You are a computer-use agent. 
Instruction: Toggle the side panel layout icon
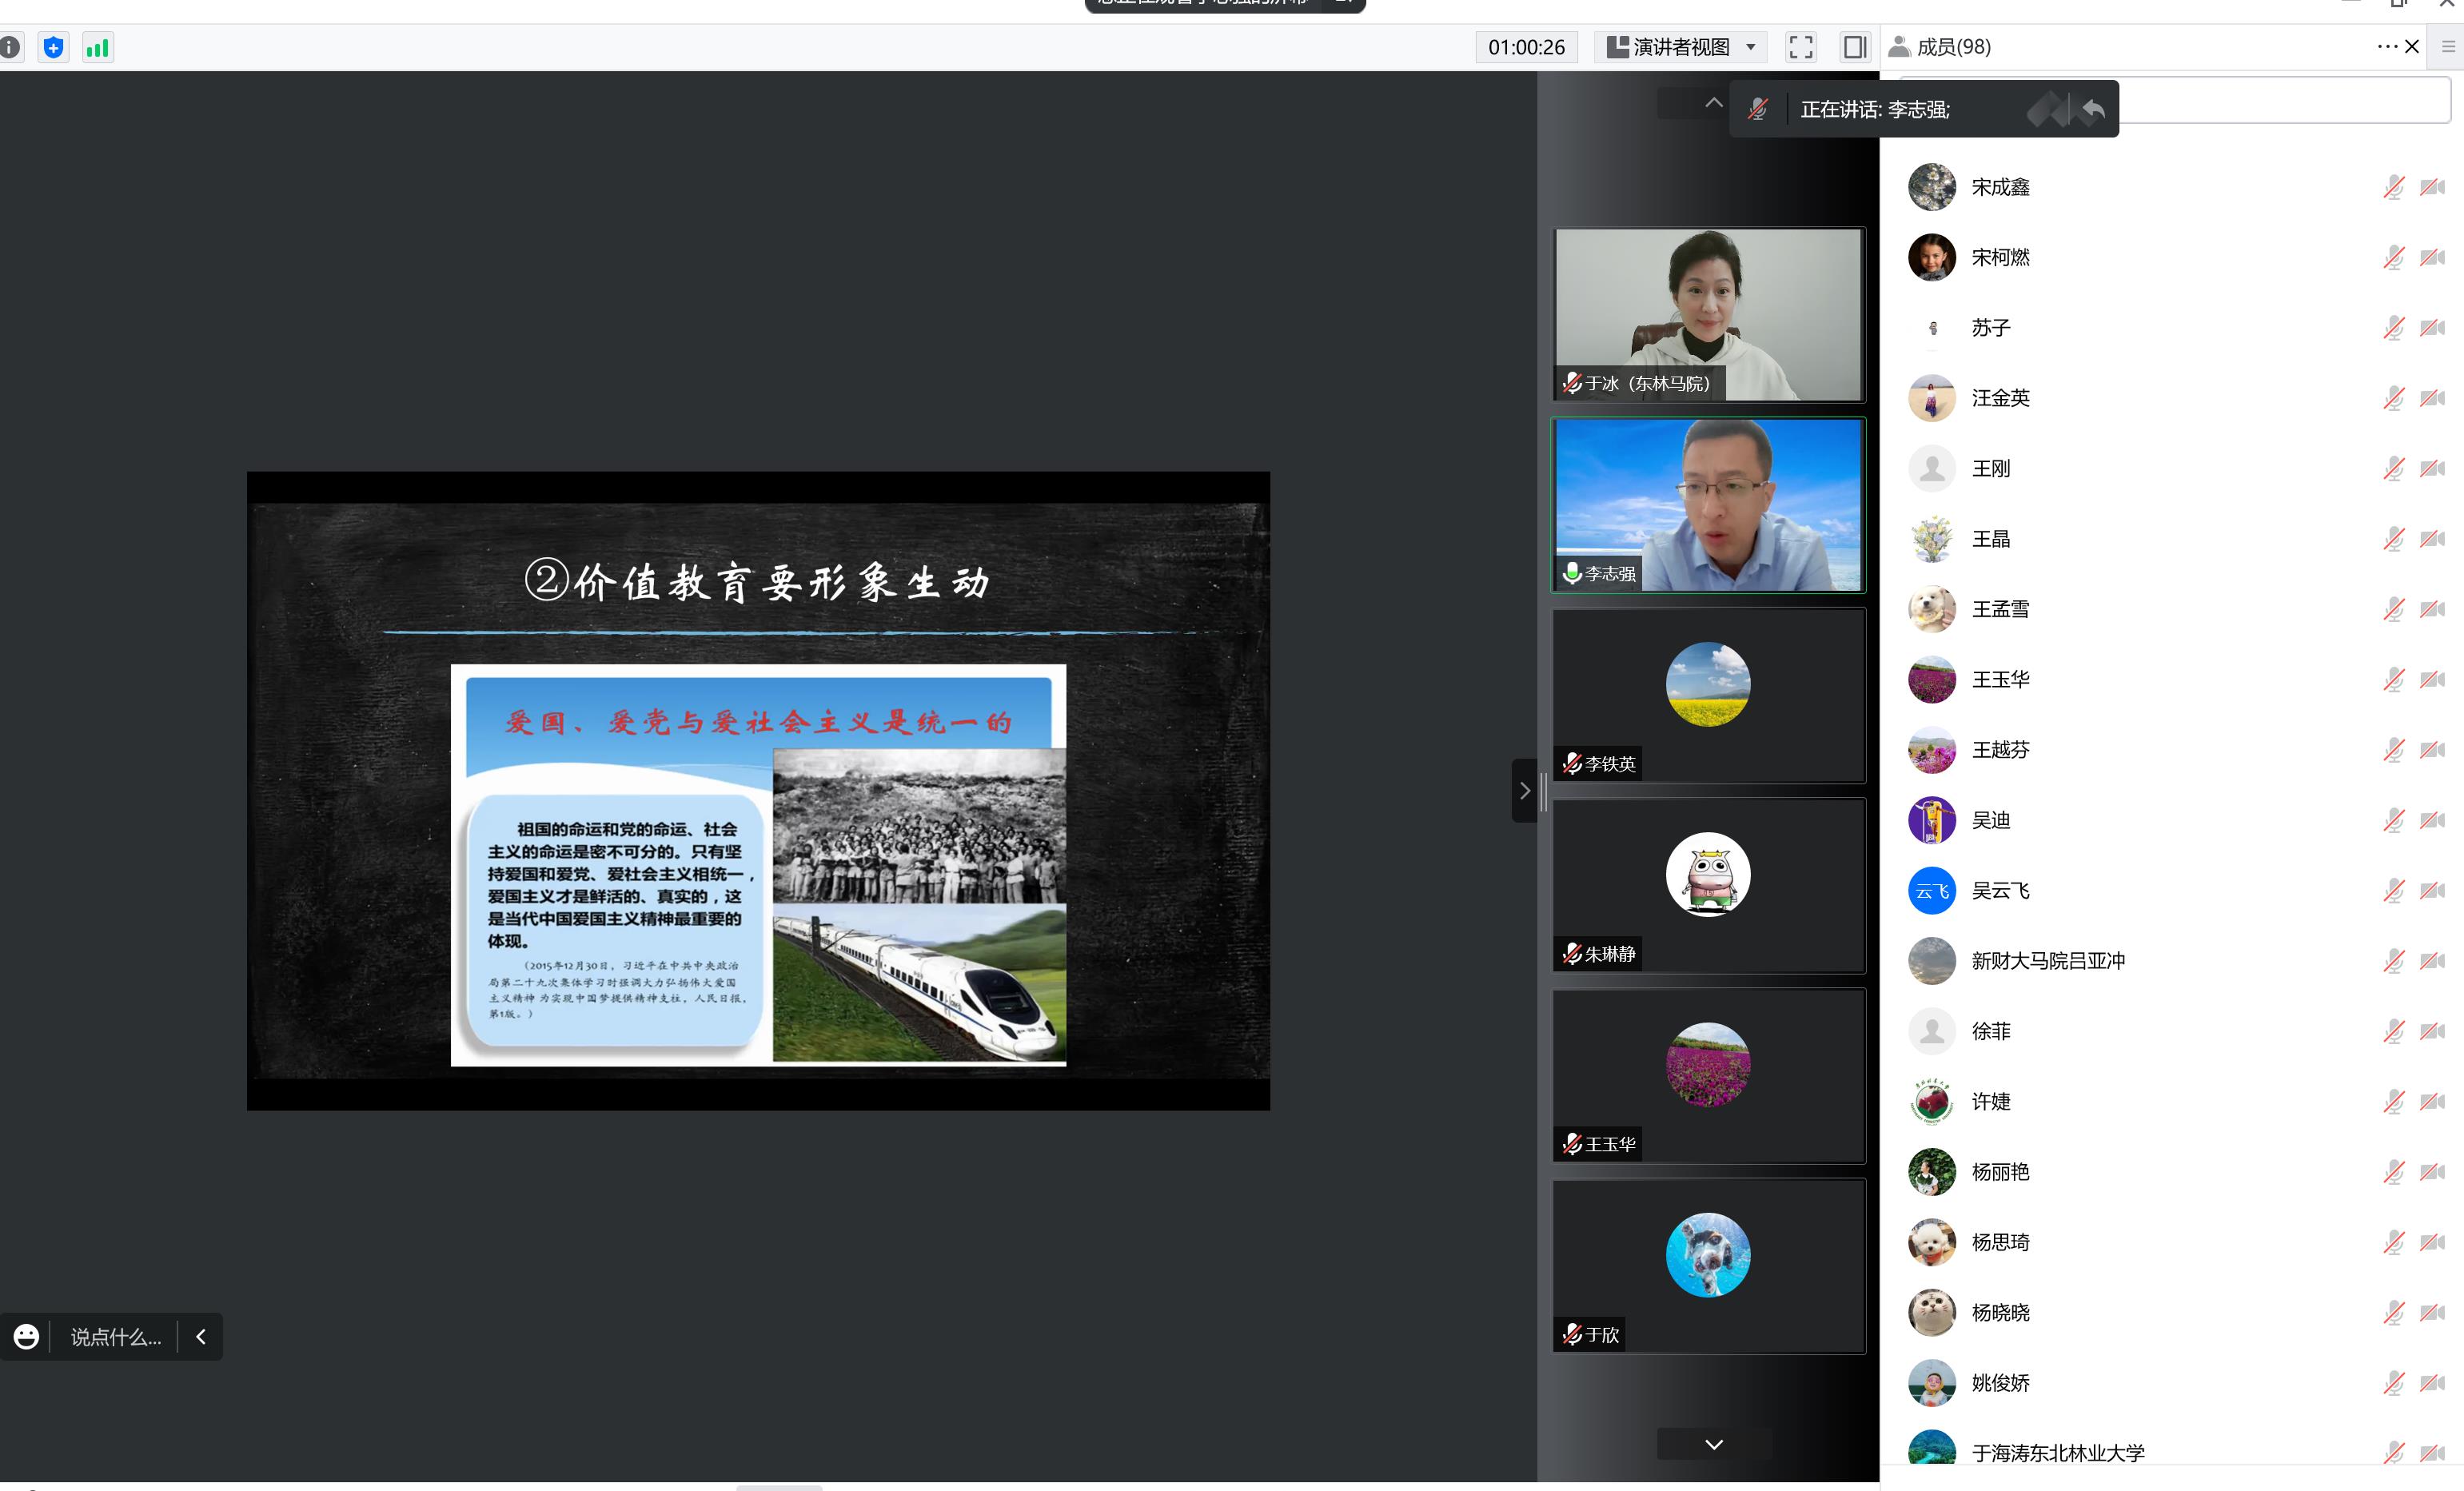[x=1854, y=47]
